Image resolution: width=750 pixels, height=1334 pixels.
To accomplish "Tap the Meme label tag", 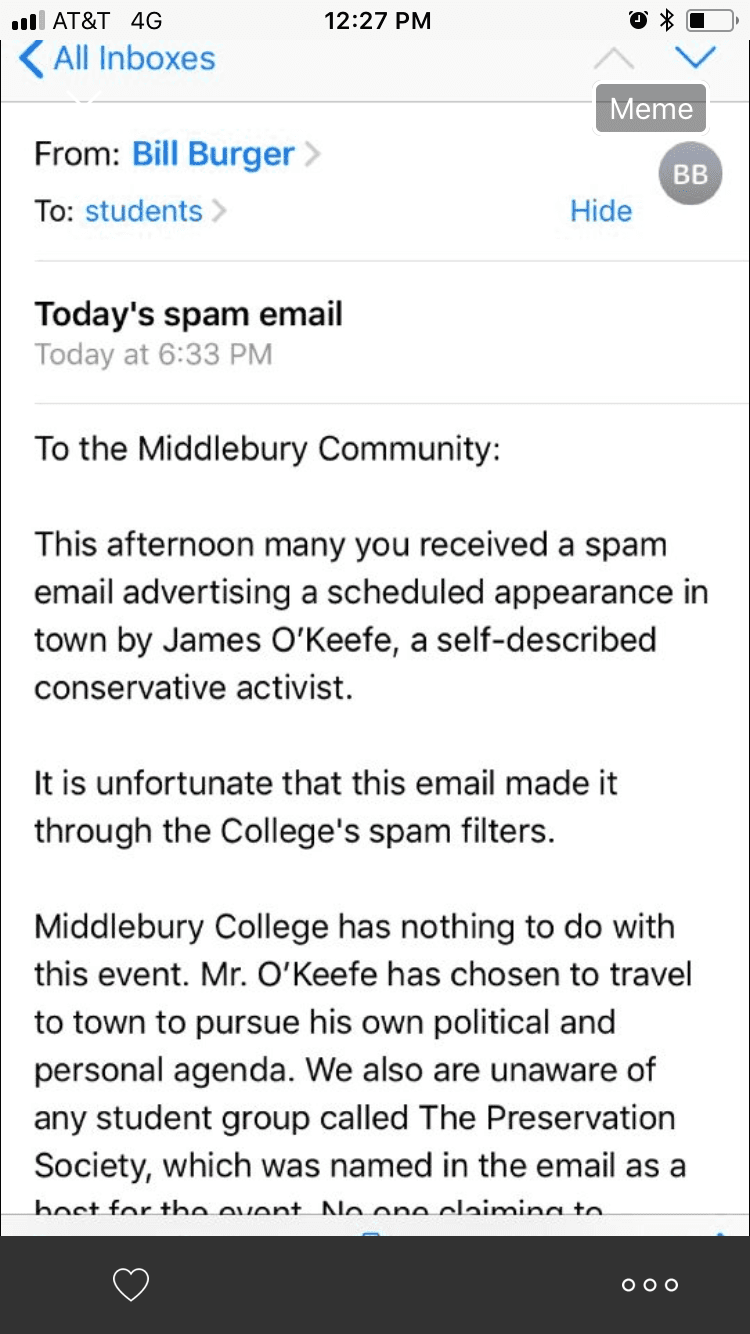I will click(x=651, y=108).
